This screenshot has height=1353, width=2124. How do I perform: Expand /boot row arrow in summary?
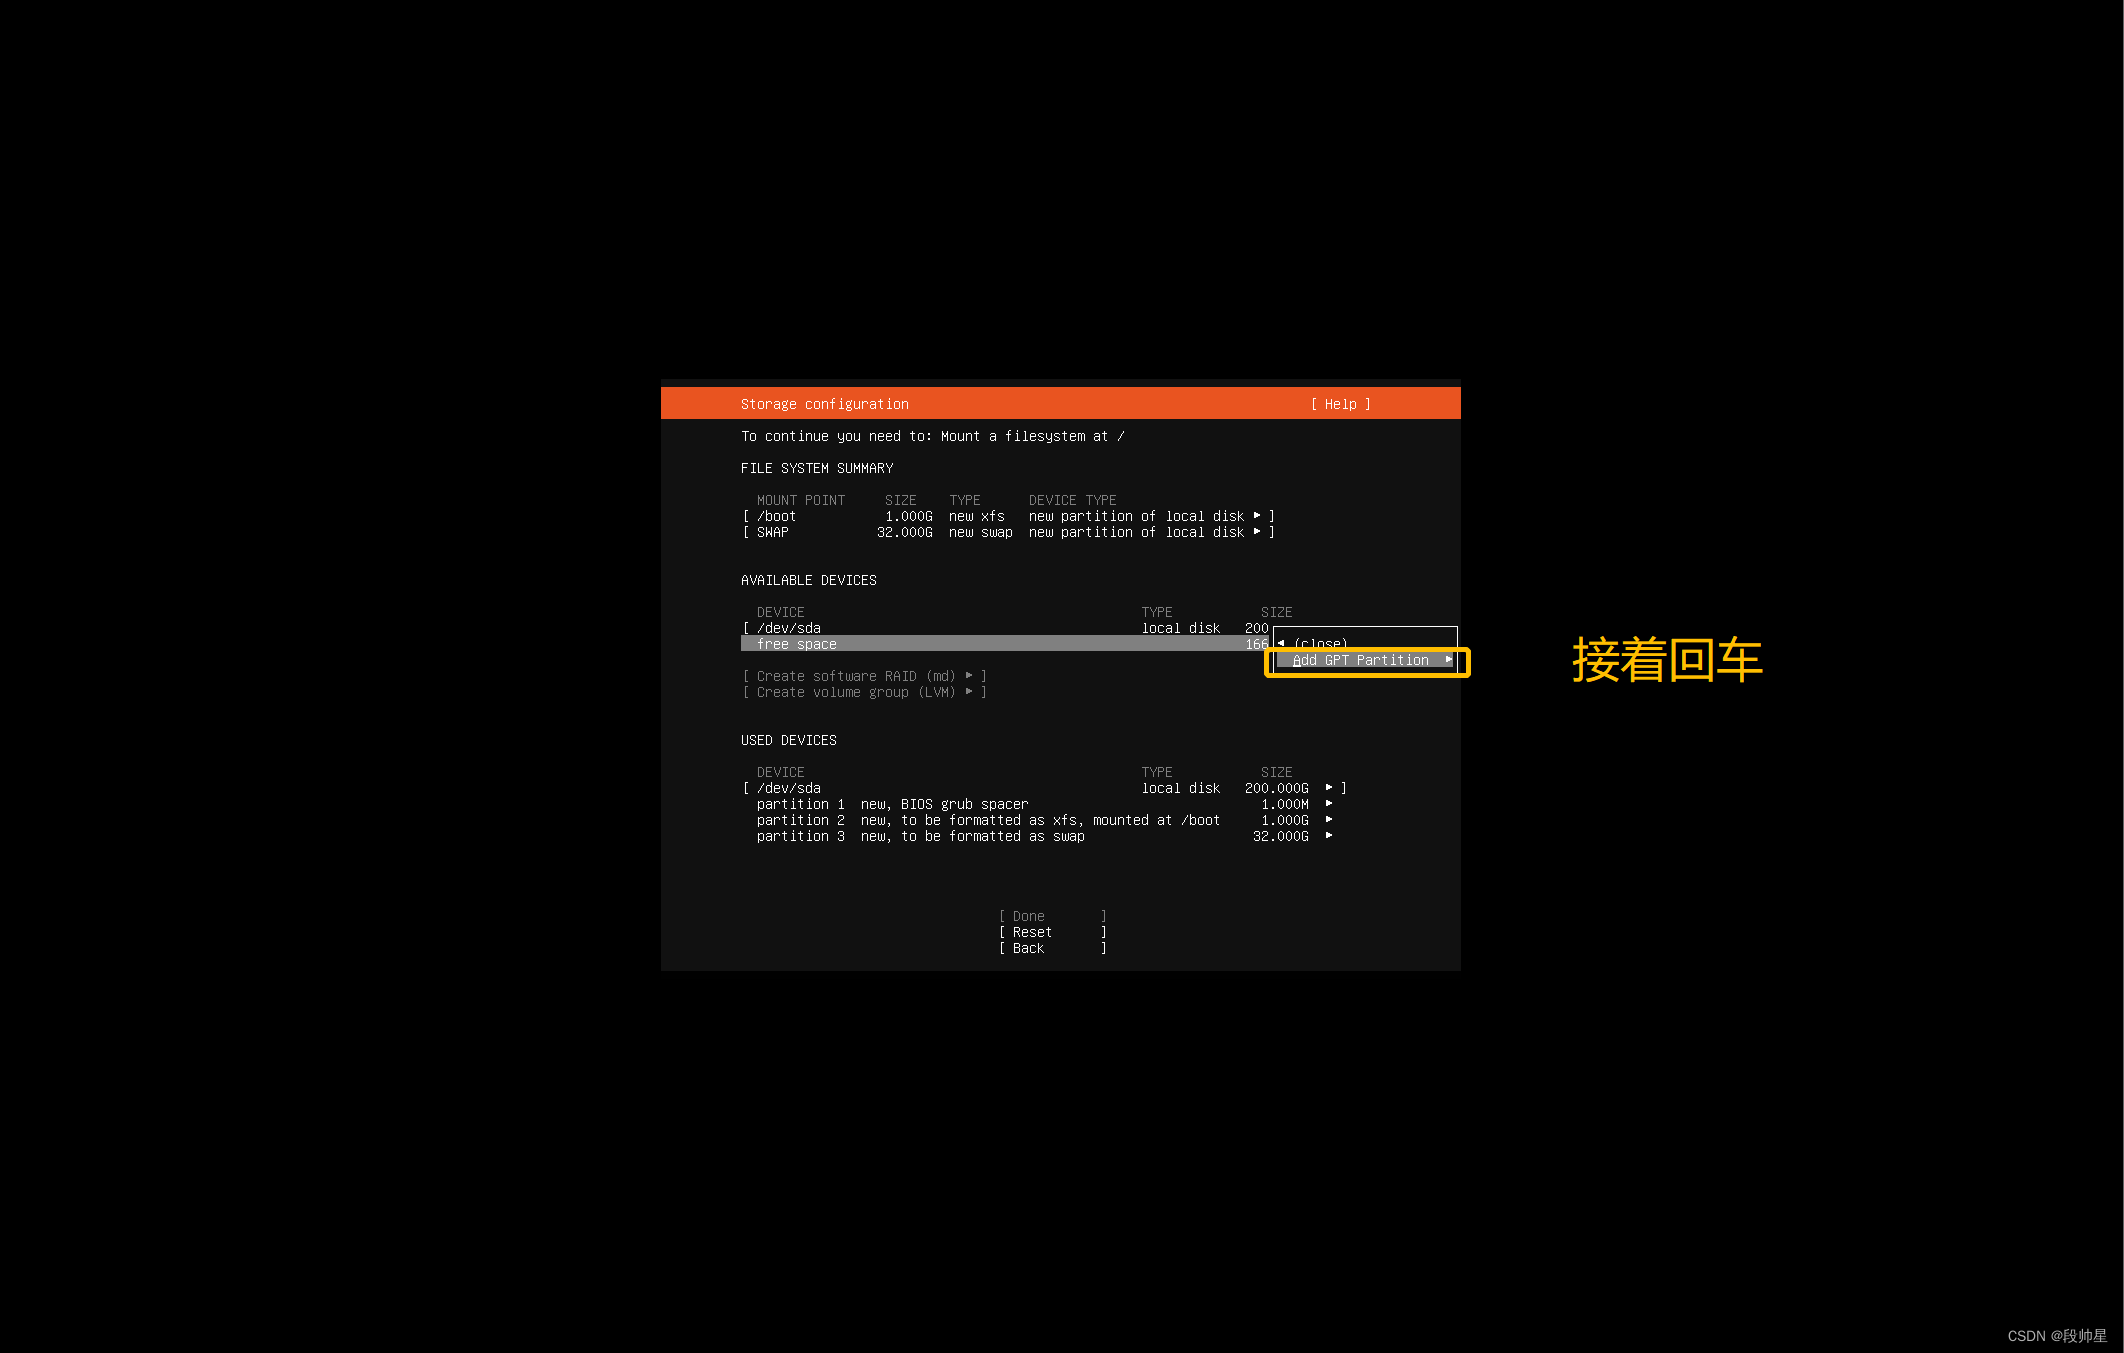(x=1257, y=516)
